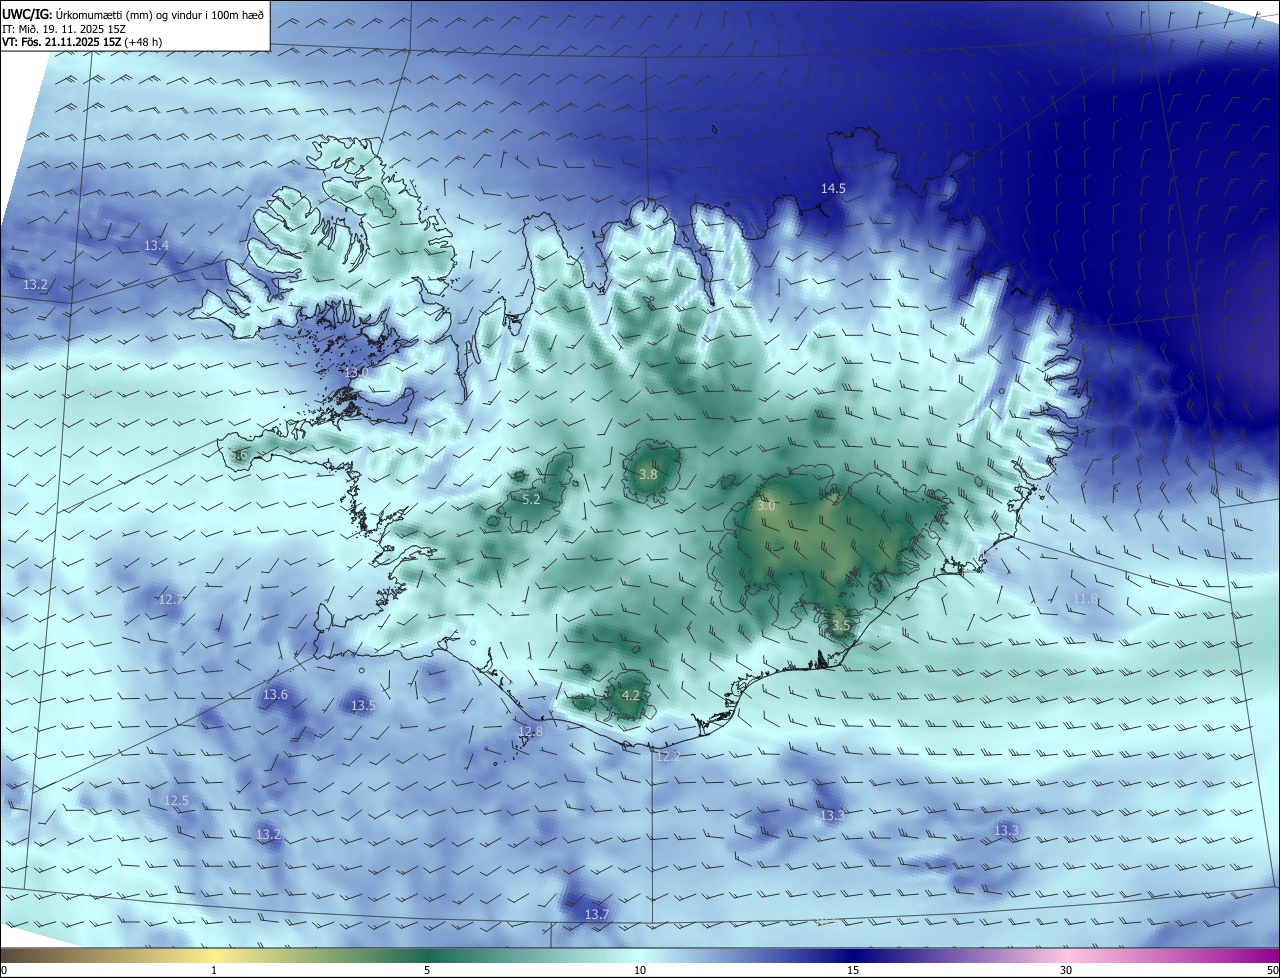Click the 11.8 value southeast of Iceland

(1085, 598)
